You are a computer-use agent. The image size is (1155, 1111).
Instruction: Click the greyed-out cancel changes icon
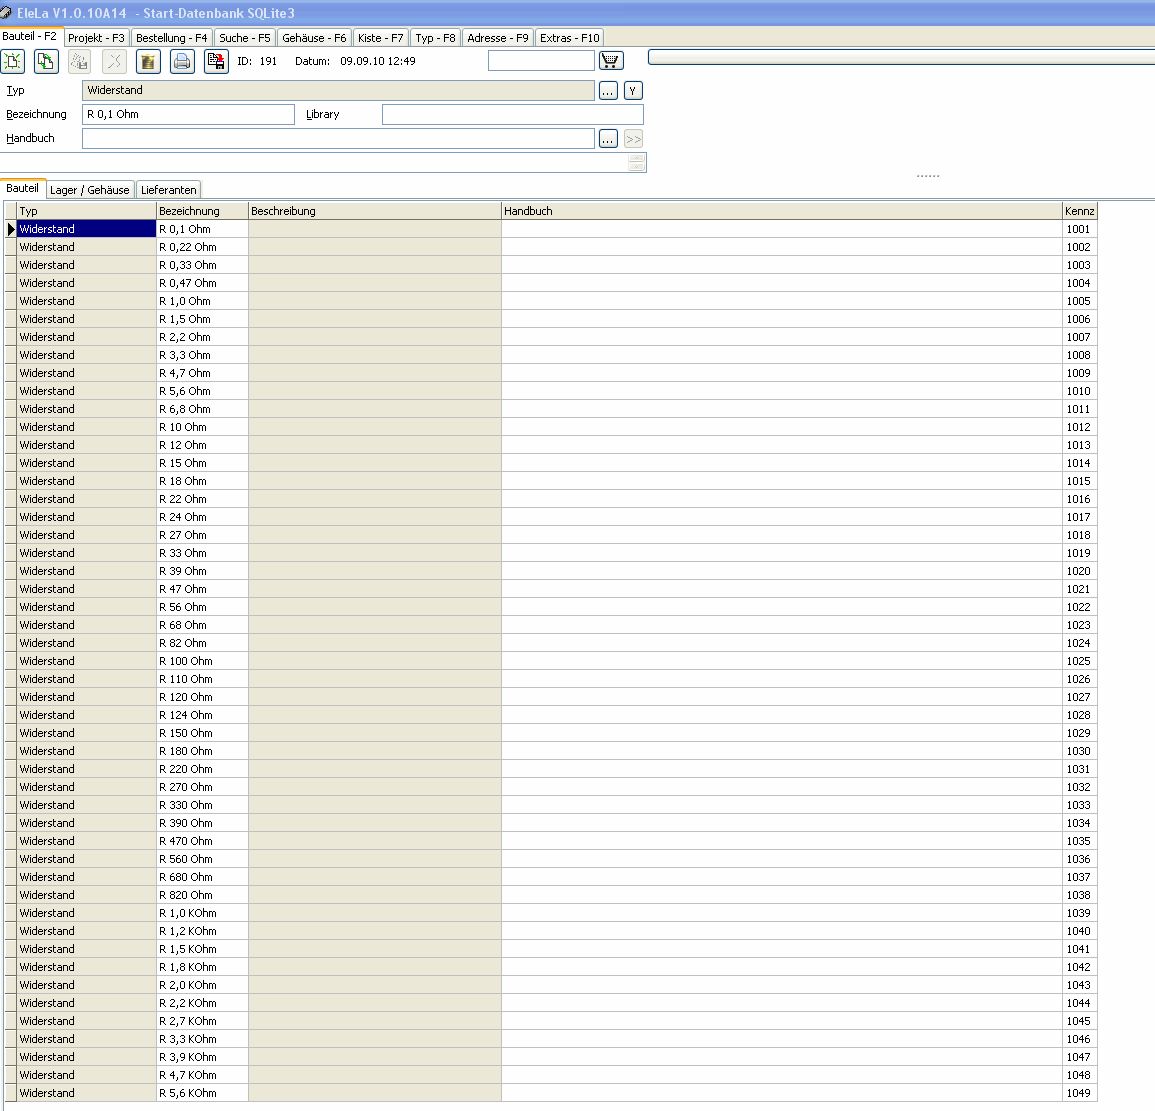click(x=114, y=61)
